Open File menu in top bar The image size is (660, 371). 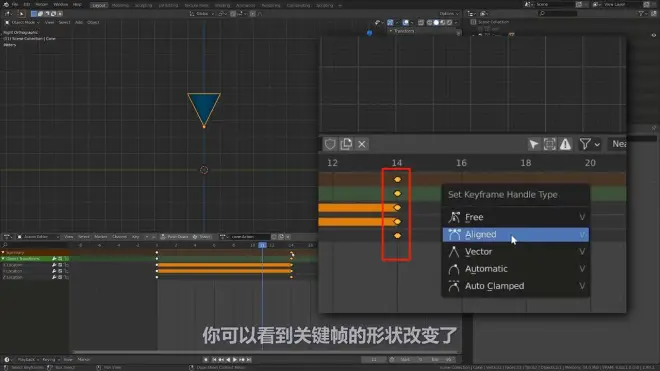(15, 4)
